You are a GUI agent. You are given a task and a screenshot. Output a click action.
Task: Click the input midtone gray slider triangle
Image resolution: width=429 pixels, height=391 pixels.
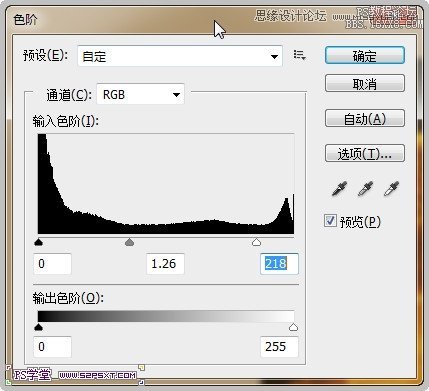click(129, 242)
